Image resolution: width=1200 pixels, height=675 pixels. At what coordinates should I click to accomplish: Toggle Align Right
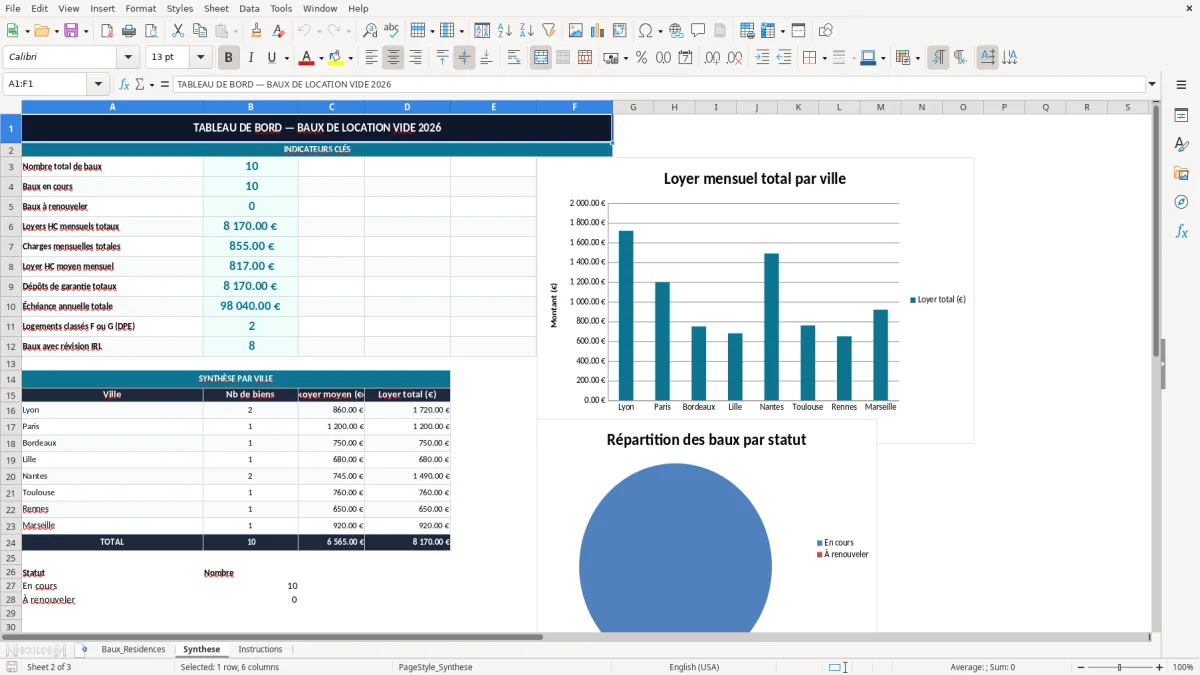click(415, 58)
